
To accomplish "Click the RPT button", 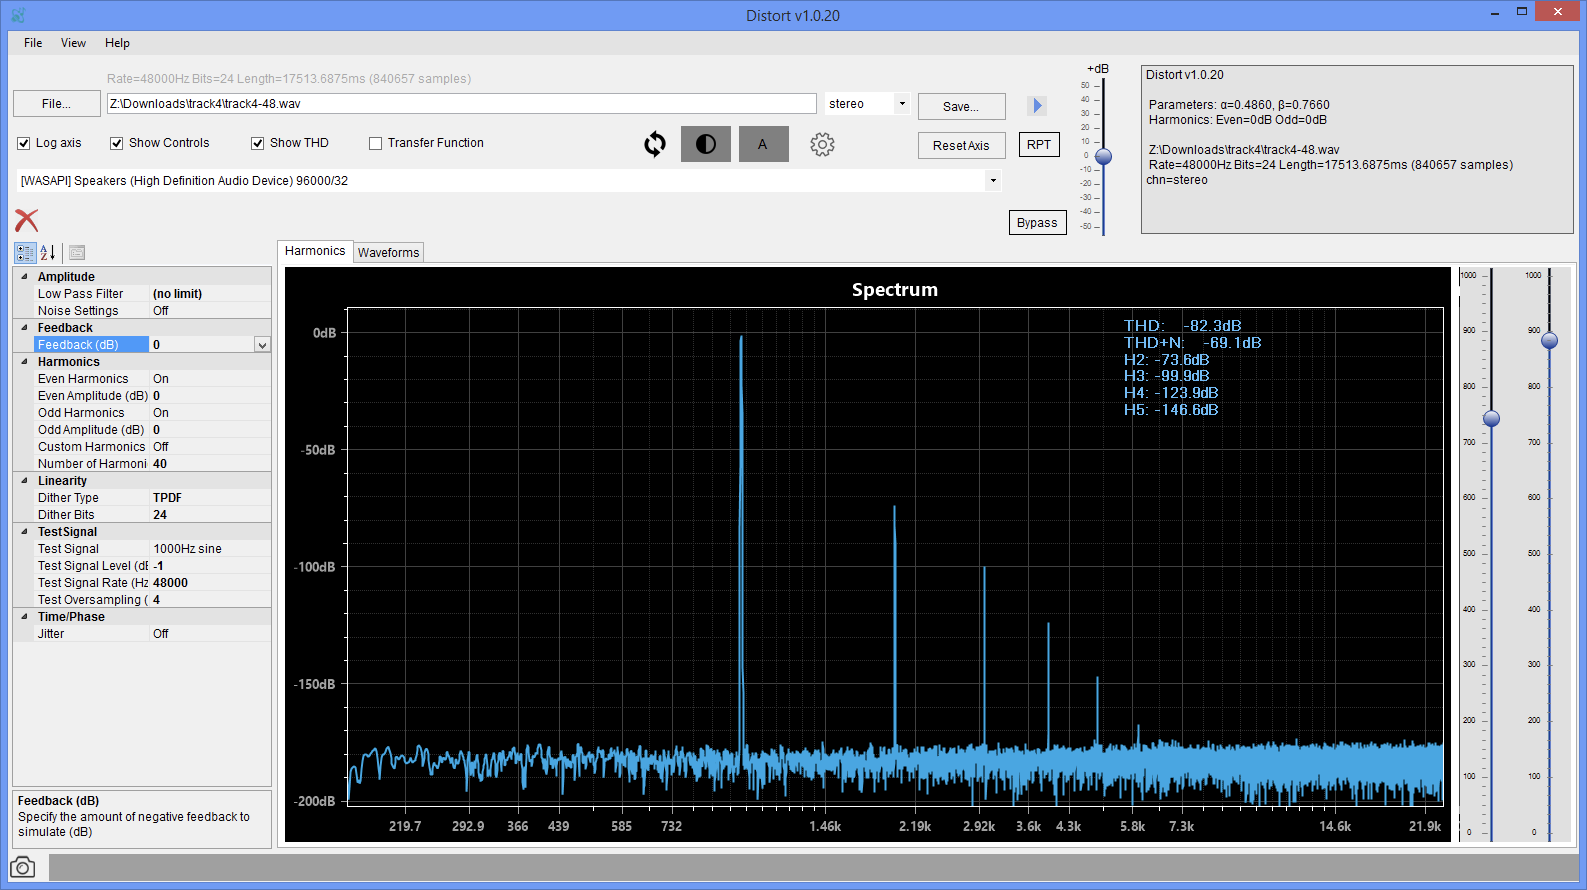I will (1039, 145).
